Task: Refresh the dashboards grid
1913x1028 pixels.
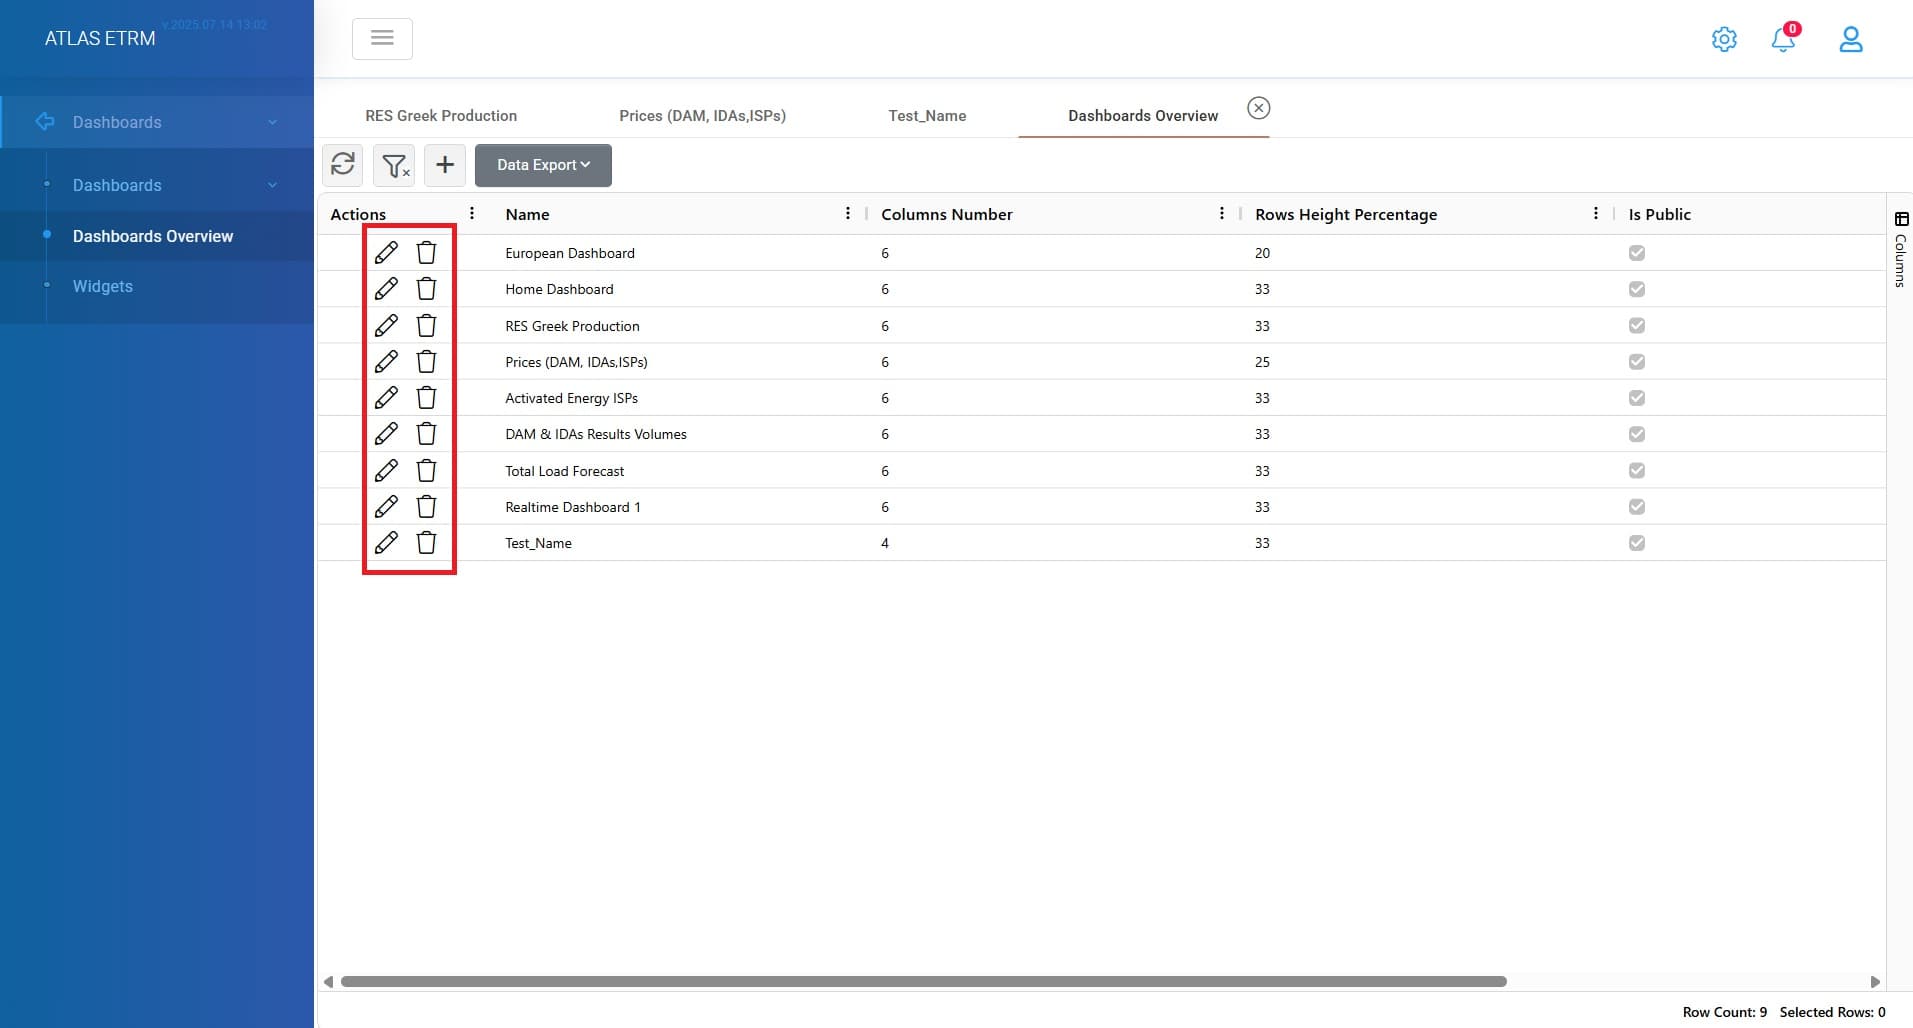Action: point(343,164)
